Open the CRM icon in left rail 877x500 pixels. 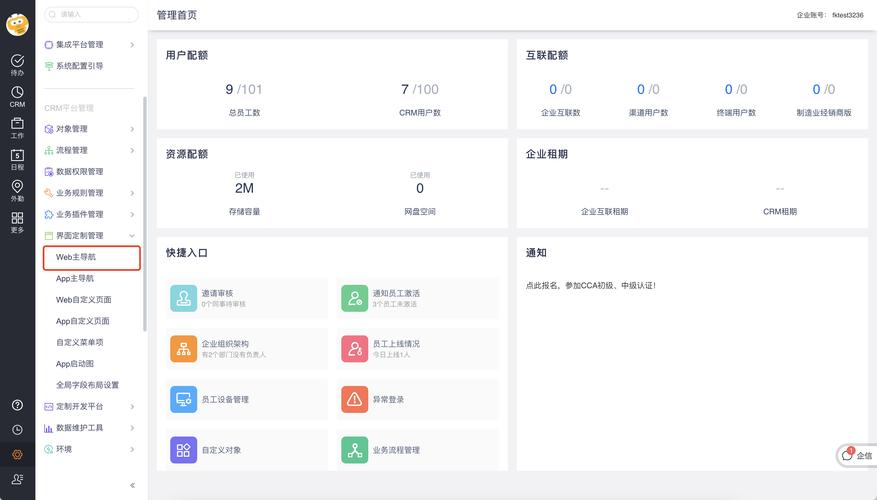tap(17, 94)
